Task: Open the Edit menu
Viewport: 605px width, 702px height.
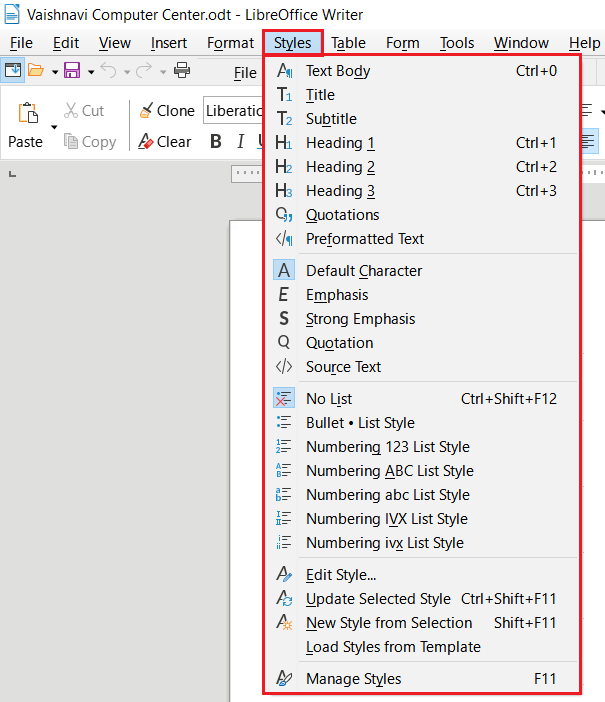Action: click(x=66, y=43)
